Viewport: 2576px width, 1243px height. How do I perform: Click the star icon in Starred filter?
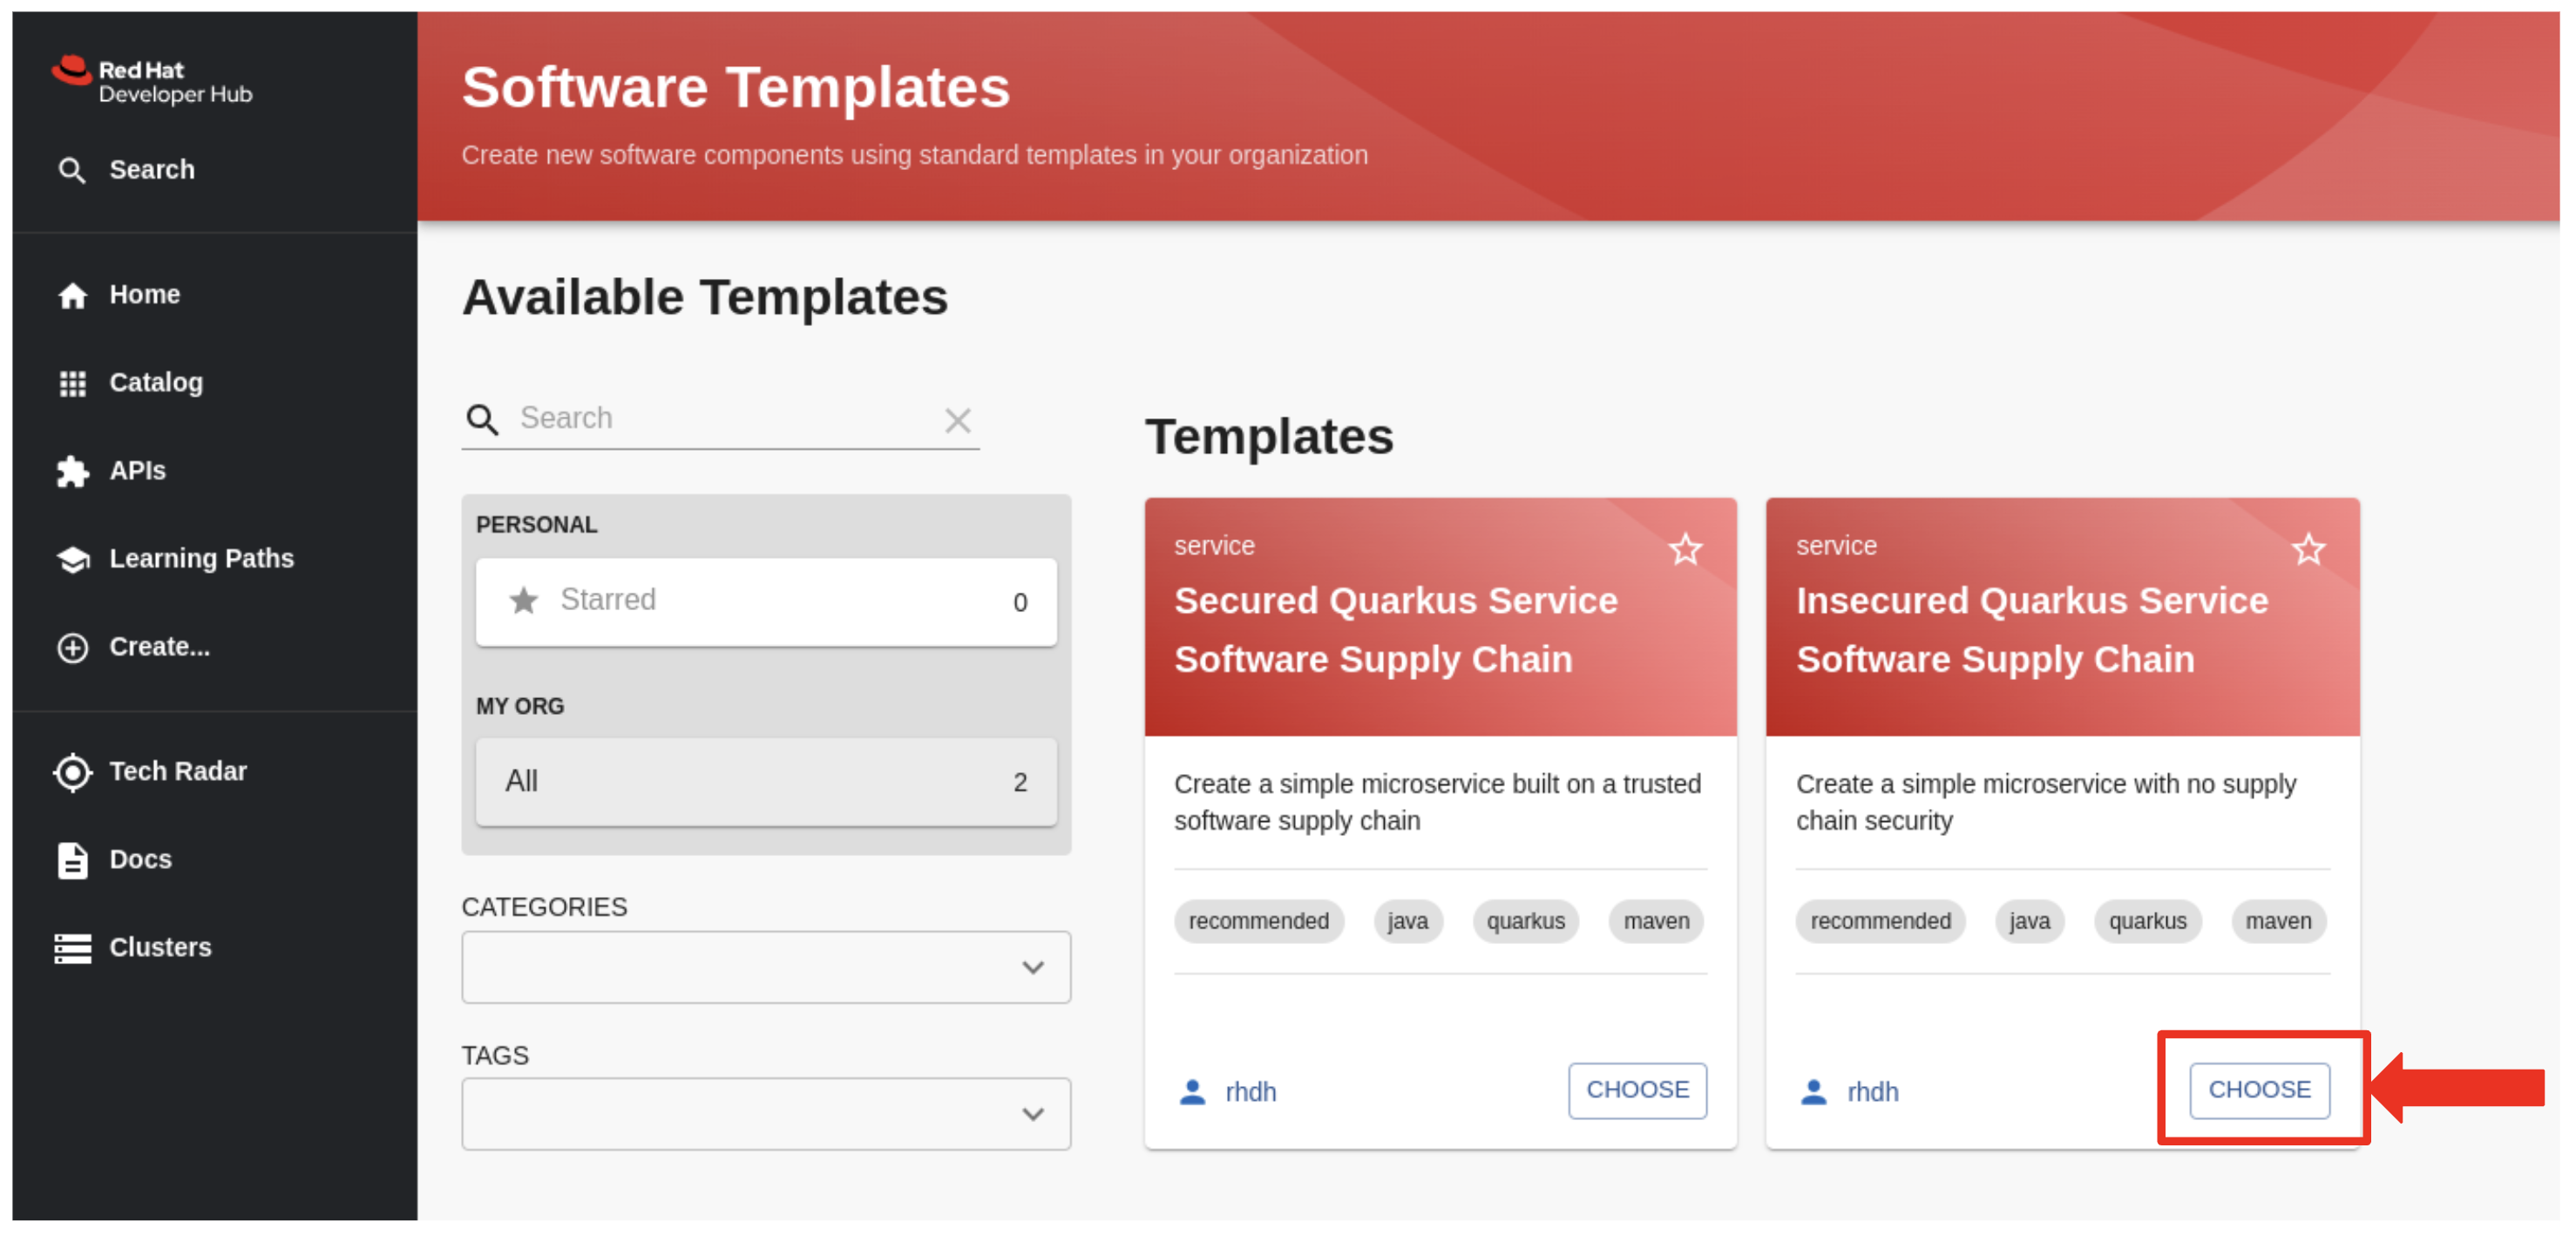point(523,600)
